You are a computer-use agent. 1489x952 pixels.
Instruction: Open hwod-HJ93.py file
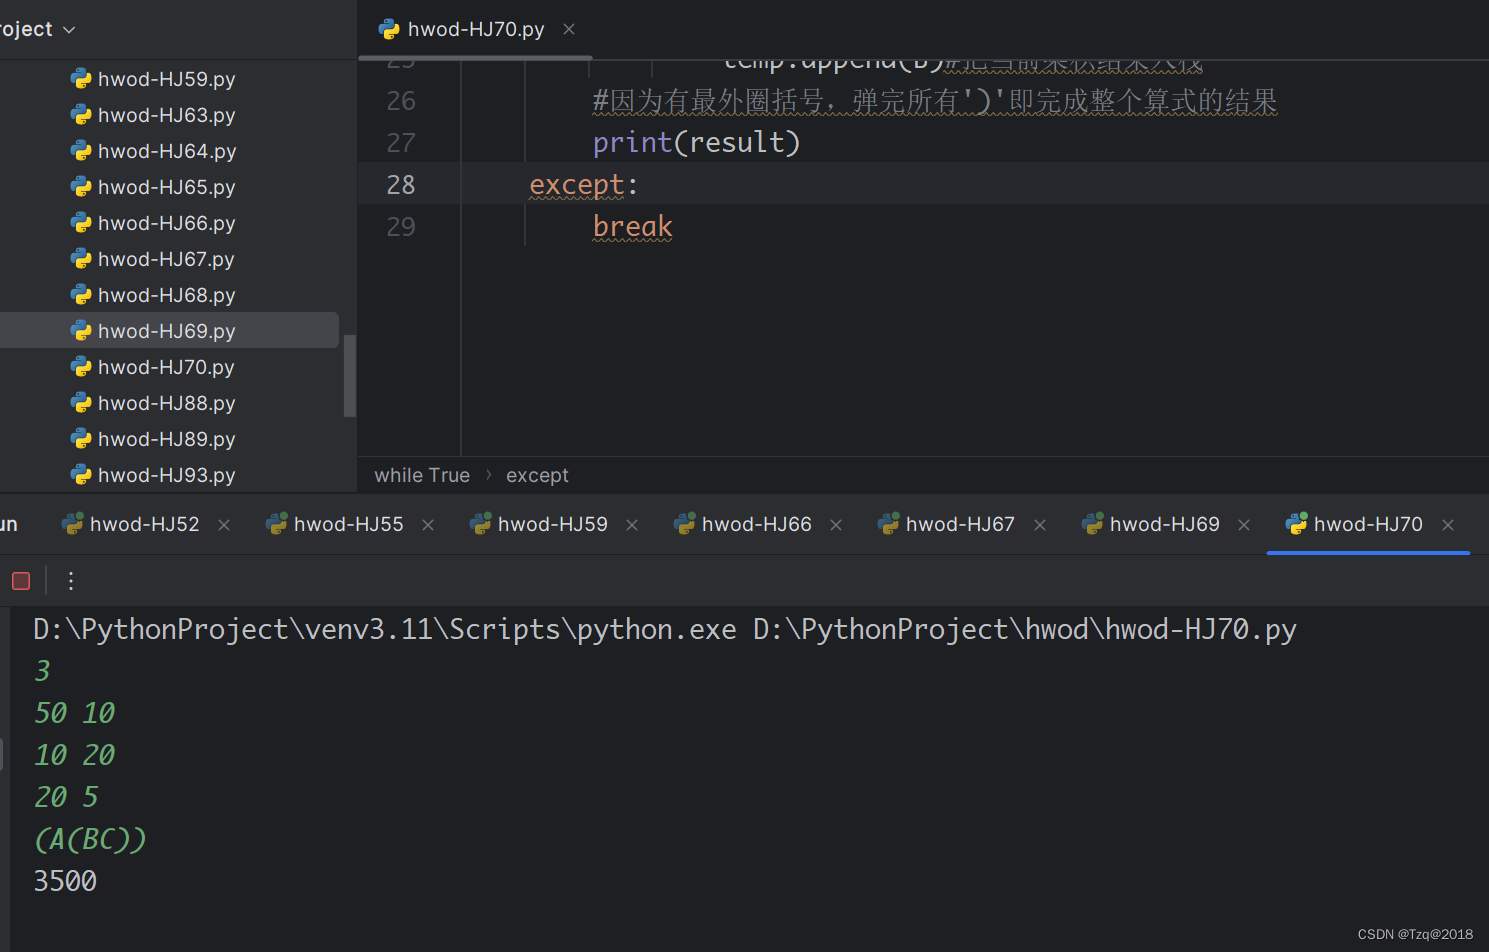166,475
